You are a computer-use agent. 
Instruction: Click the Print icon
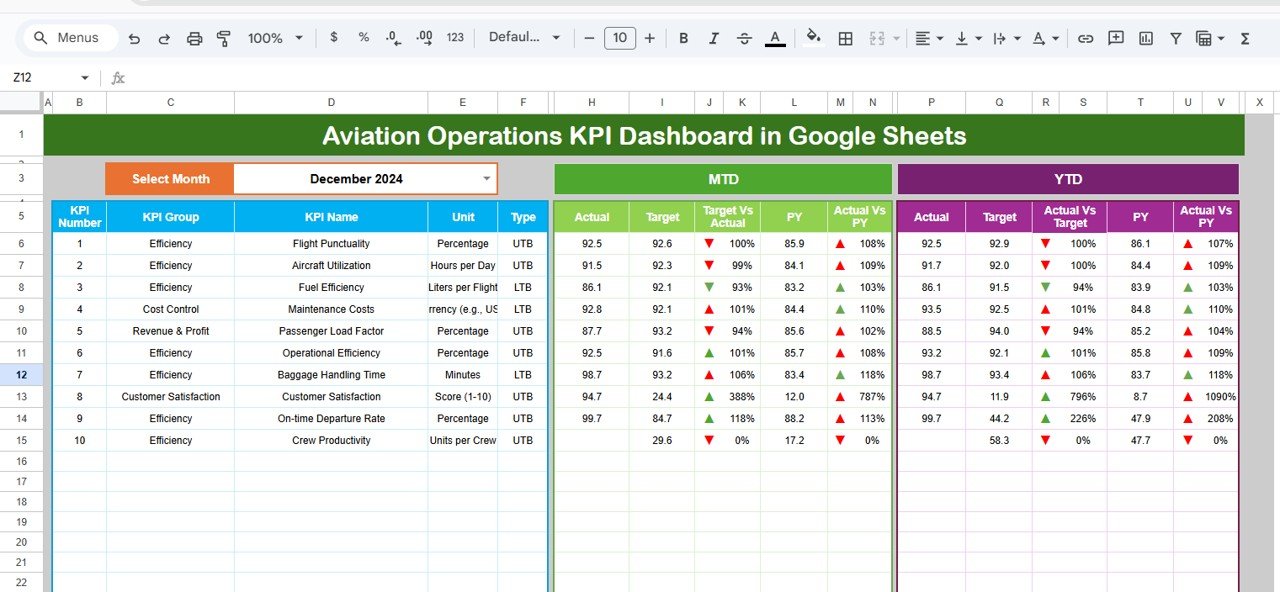[x=194, y=37]
